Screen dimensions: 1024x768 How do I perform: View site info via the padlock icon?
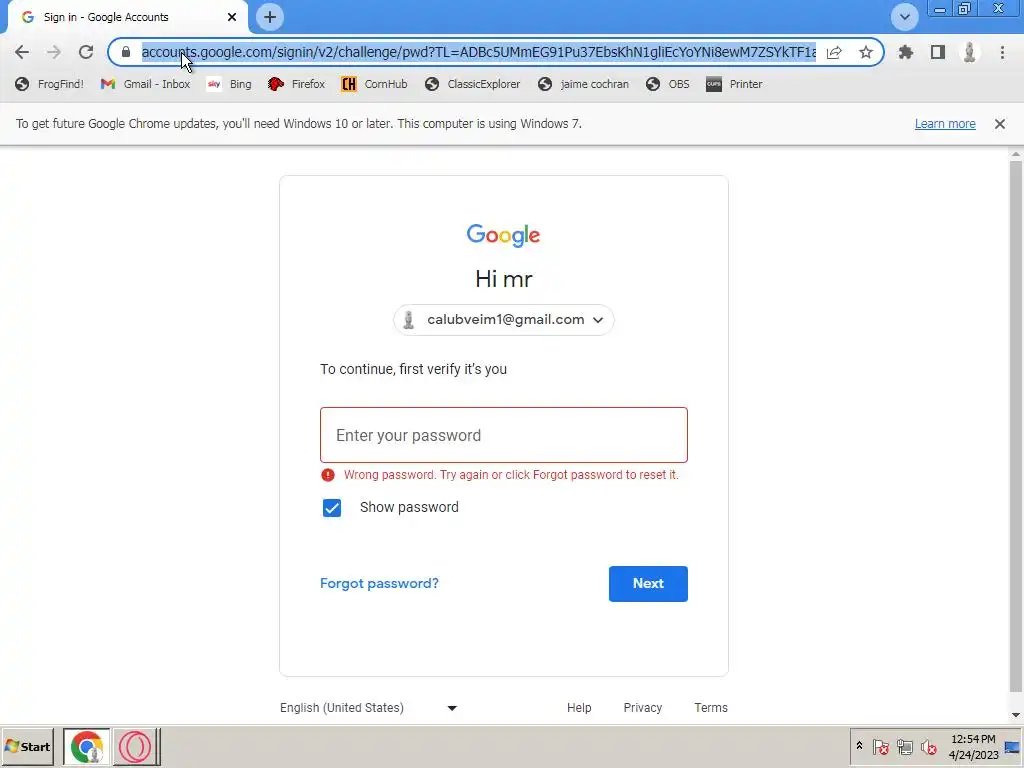click(x=126, y=52)
